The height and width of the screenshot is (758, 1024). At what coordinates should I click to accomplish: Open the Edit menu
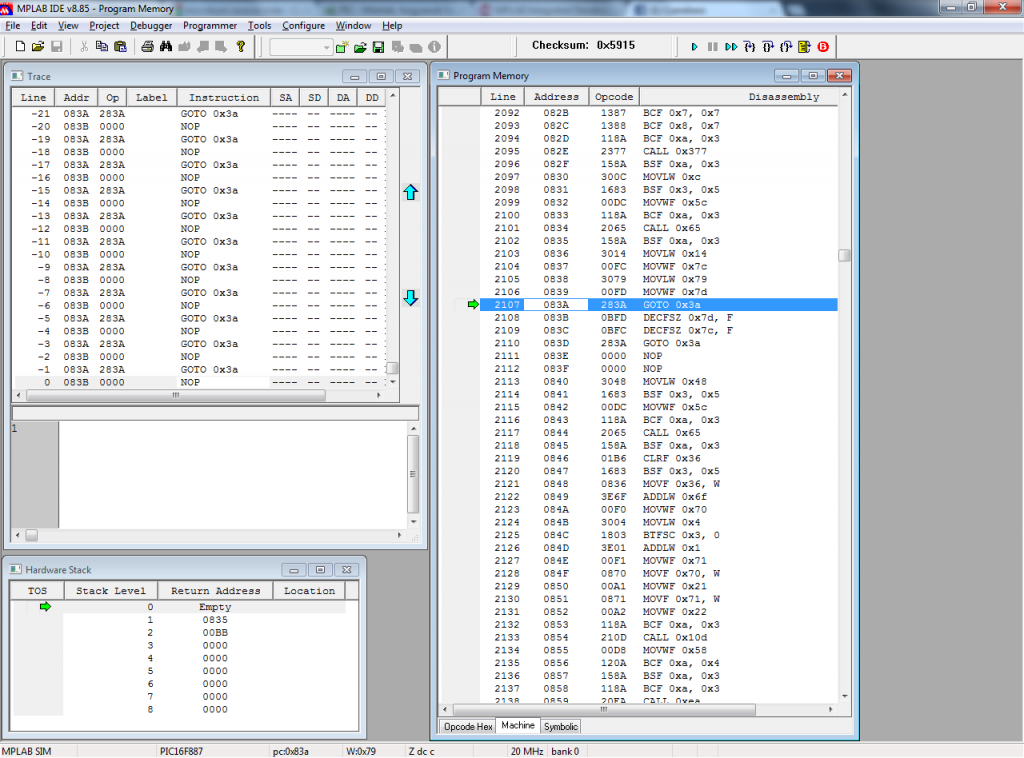point(39,25)
